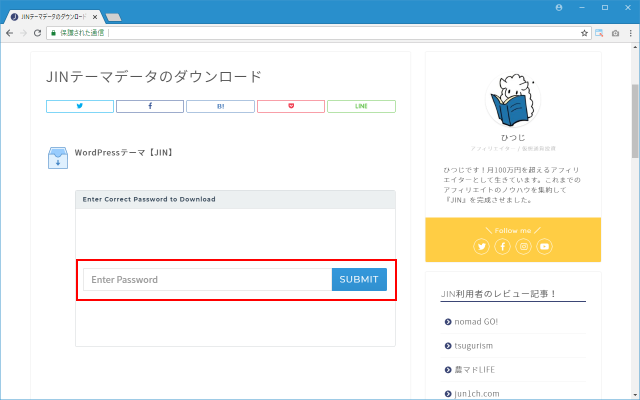The image size is (640, 400).
Task: Click the camera extension icon
Action: (x=616, y=33)
